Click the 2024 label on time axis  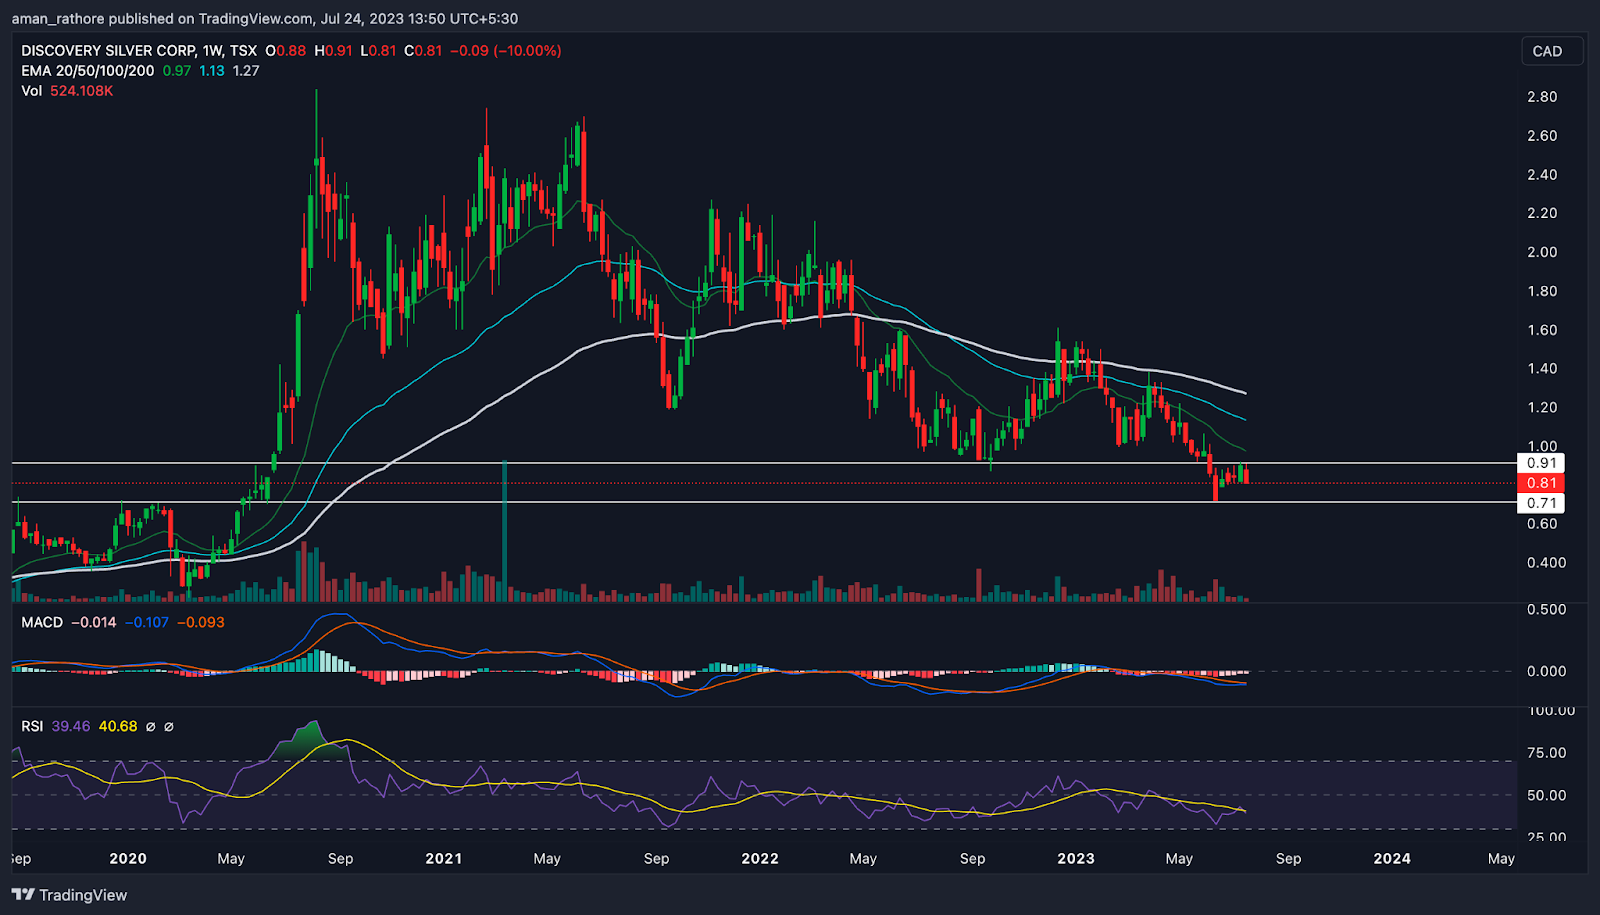tap(1392, 858)
